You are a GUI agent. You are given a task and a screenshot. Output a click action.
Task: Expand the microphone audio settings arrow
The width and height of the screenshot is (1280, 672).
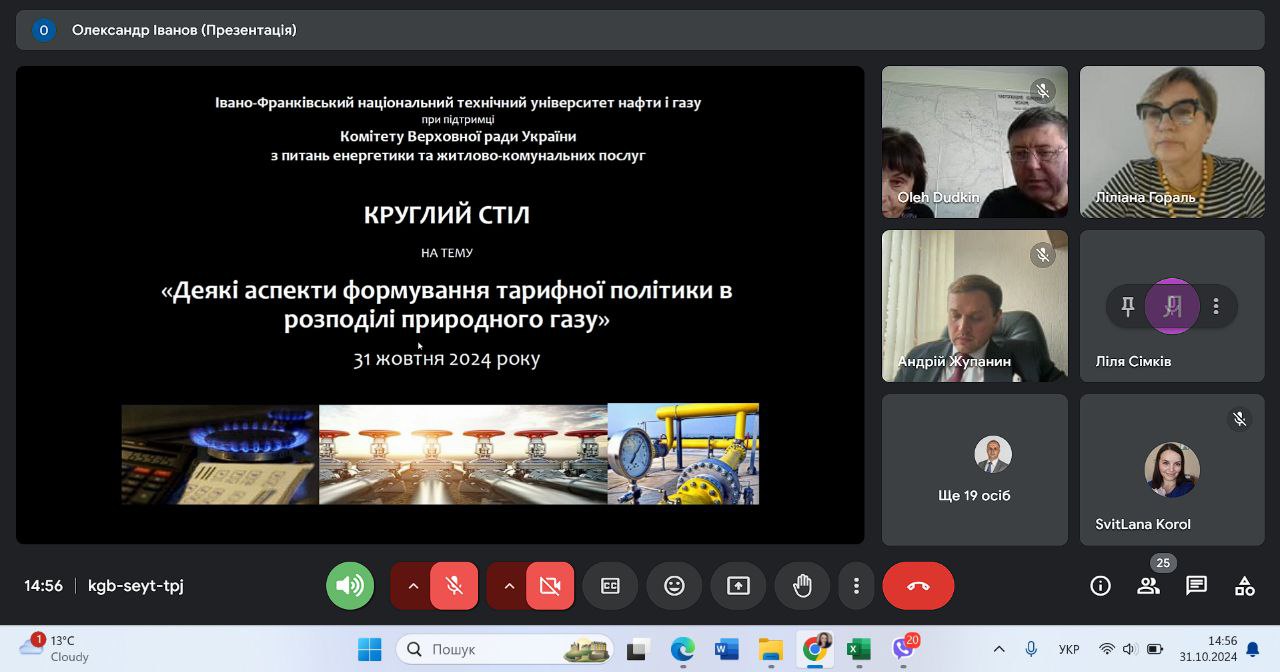pyautogui.click(x=412, y=586)
